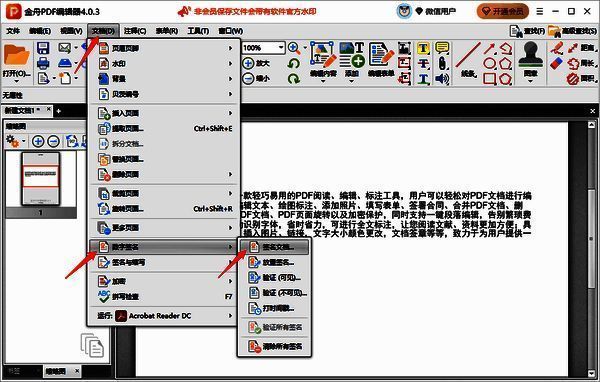Click the 高级查找(S) advanced search button
Viewport: 600px width, 382px height.
point(572,31)
